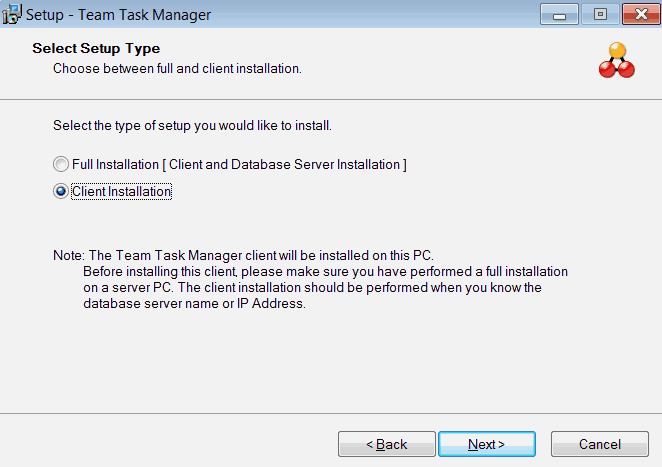Maximize the setup window
The height and width of the screenshot is (467, 662).
[x=600, y=15]
